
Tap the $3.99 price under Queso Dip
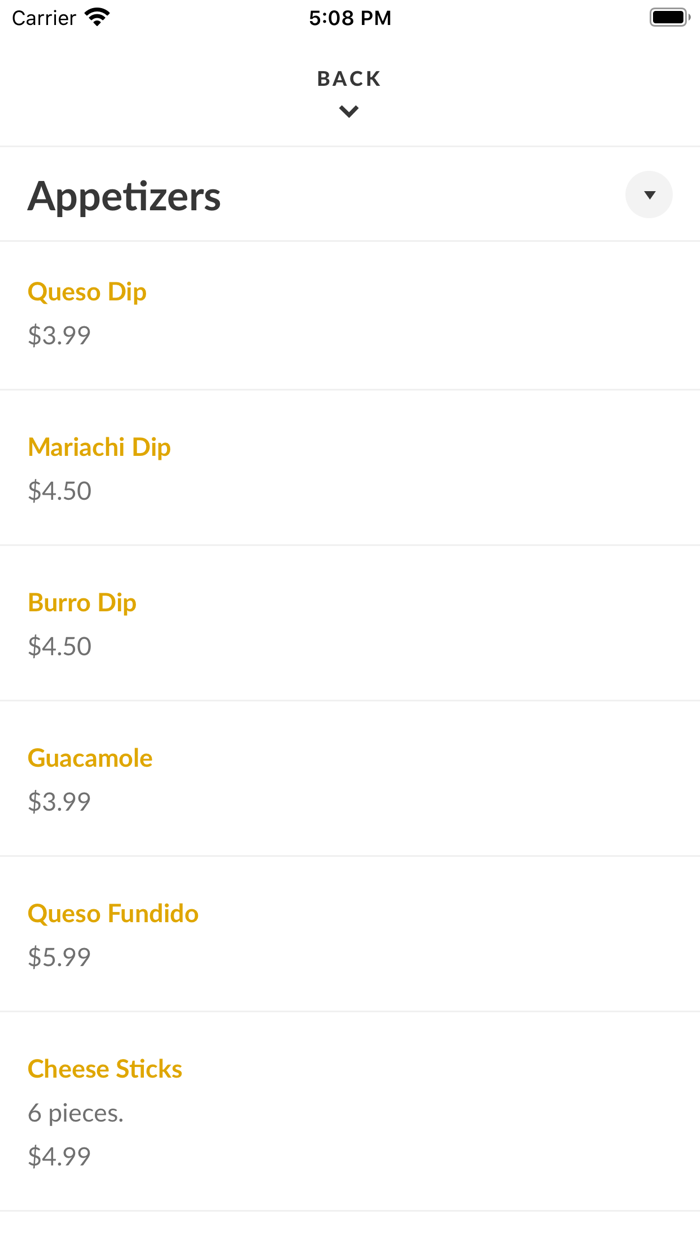click(59, 335)
